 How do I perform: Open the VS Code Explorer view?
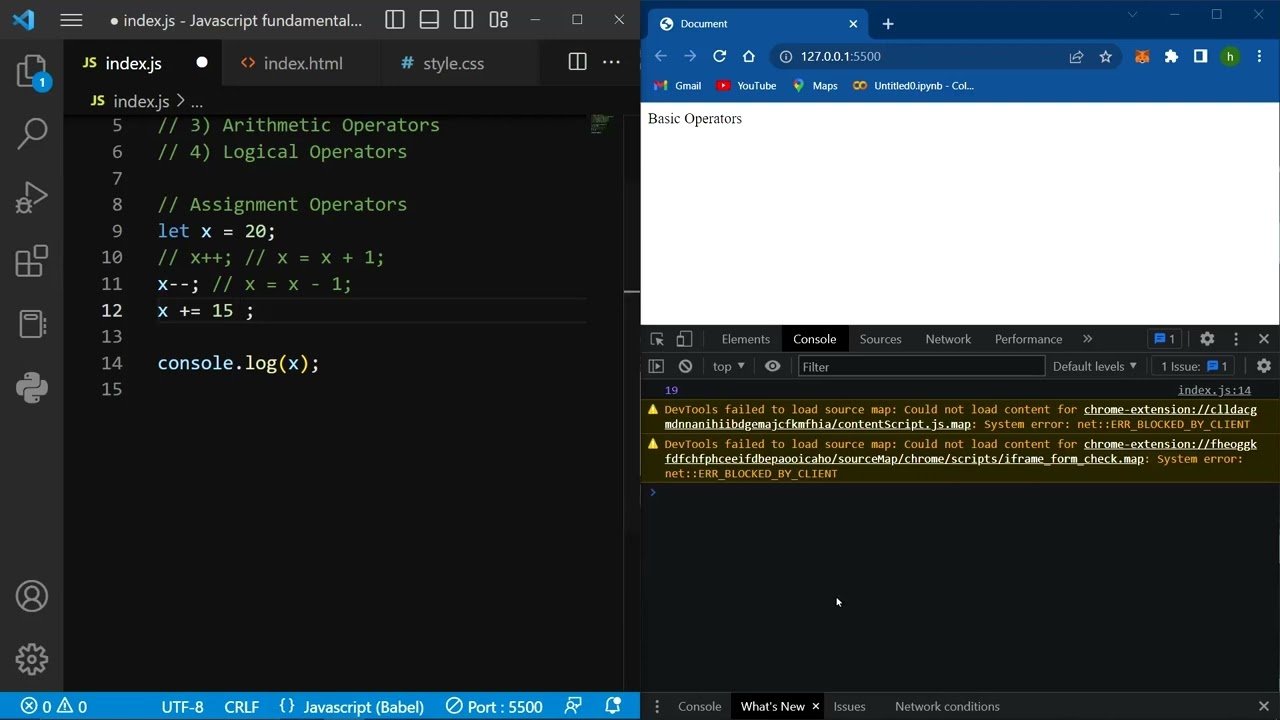[32, 72]
